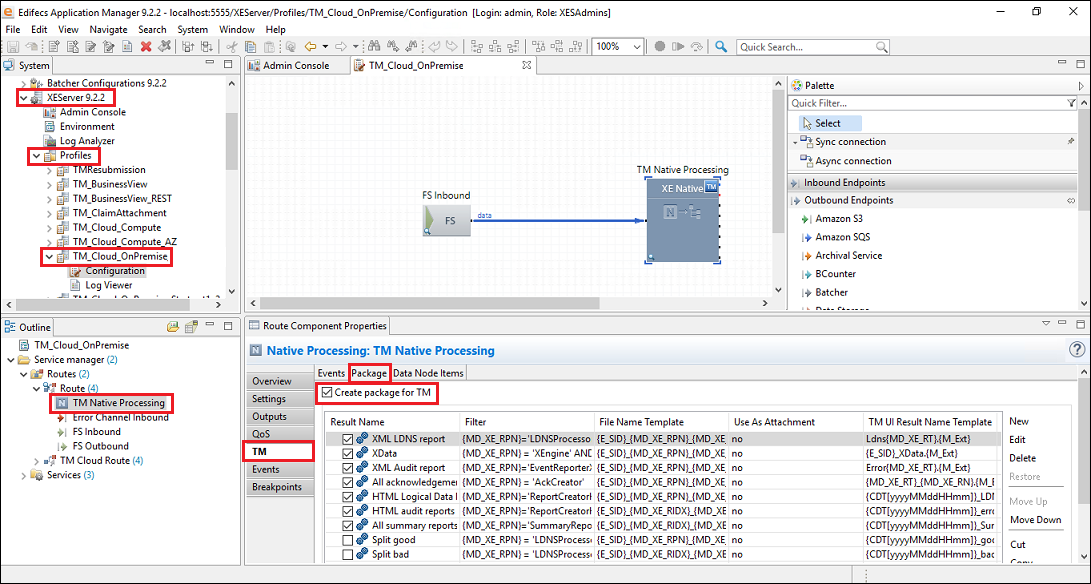Collapse the XEServer 9.2.2 tree node
The height and width of the screenshot is (584, 1091).
[x=24, y=98]
